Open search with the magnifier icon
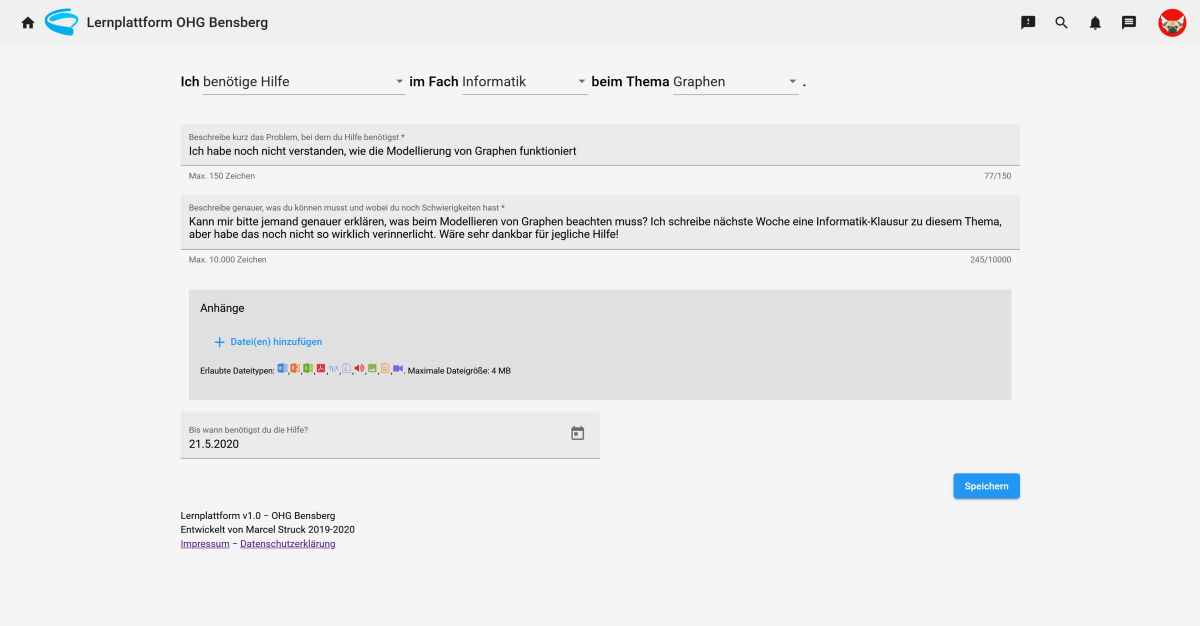1200x626 pixels. pyautogui.click(x=1061, y=22)
